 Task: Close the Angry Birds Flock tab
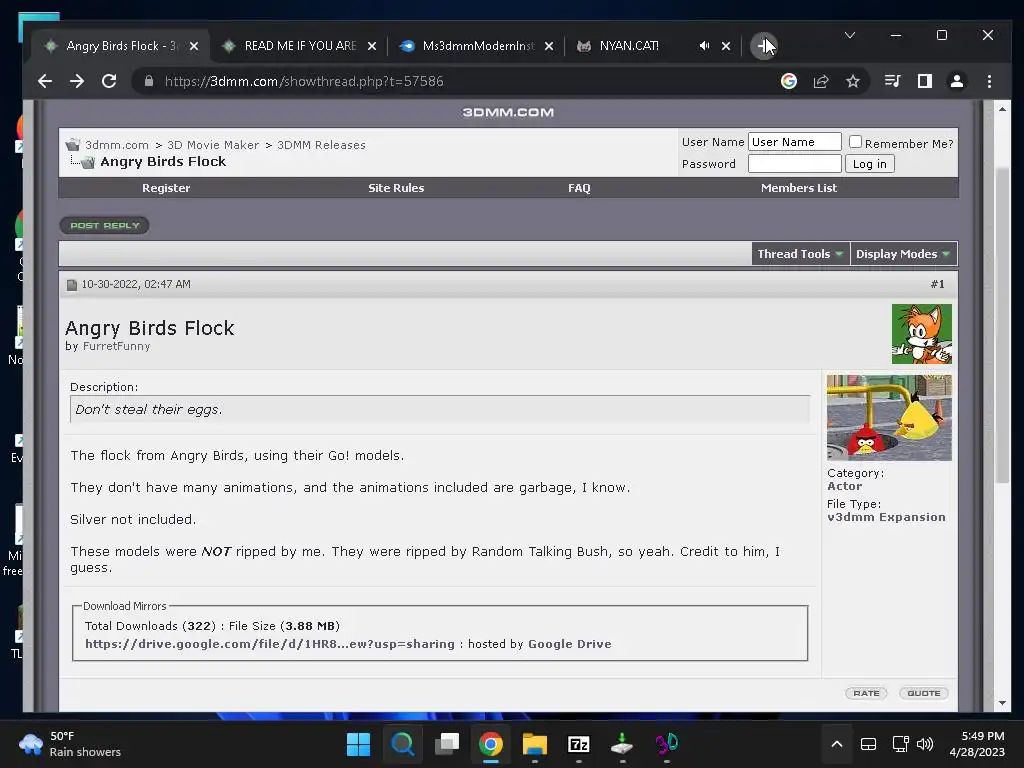click(194, 46)
